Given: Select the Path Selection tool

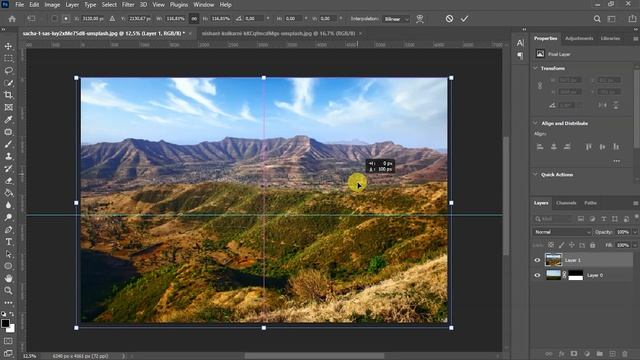Looking at the screenshot, I should tap(8, 254).
